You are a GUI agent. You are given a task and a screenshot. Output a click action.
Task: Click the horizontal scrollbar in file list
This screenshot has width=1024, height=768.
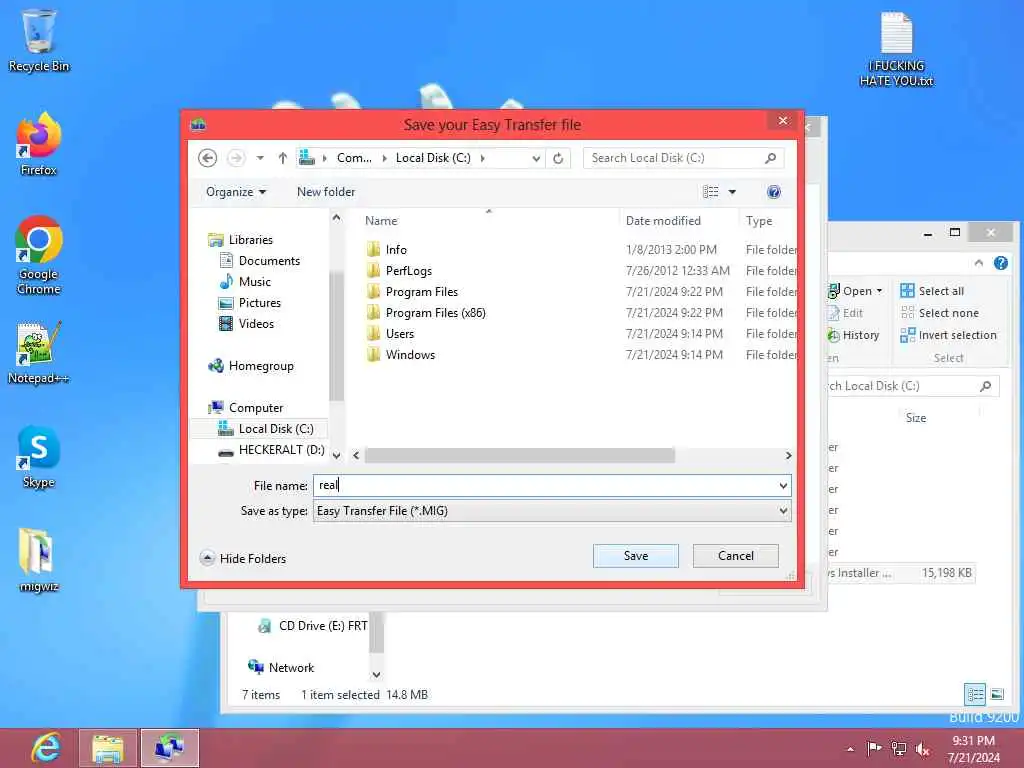(519, 455)
